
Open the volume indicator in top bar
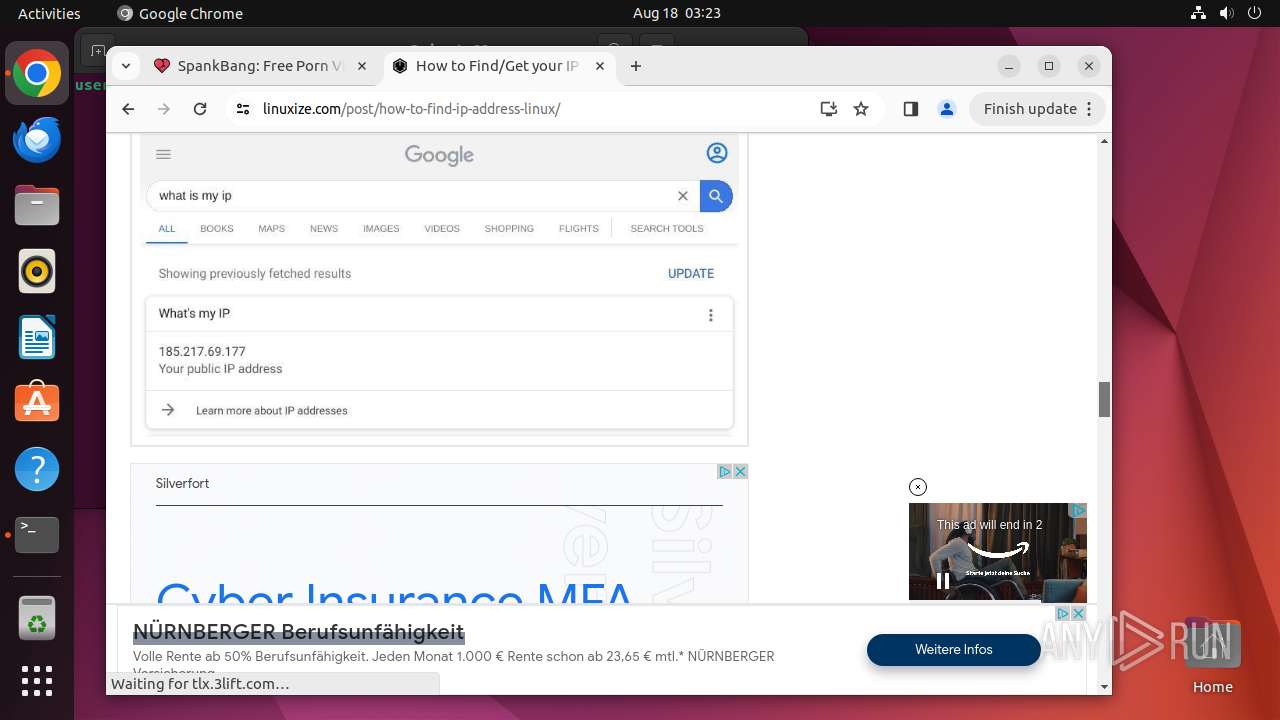coord(1227,13)
